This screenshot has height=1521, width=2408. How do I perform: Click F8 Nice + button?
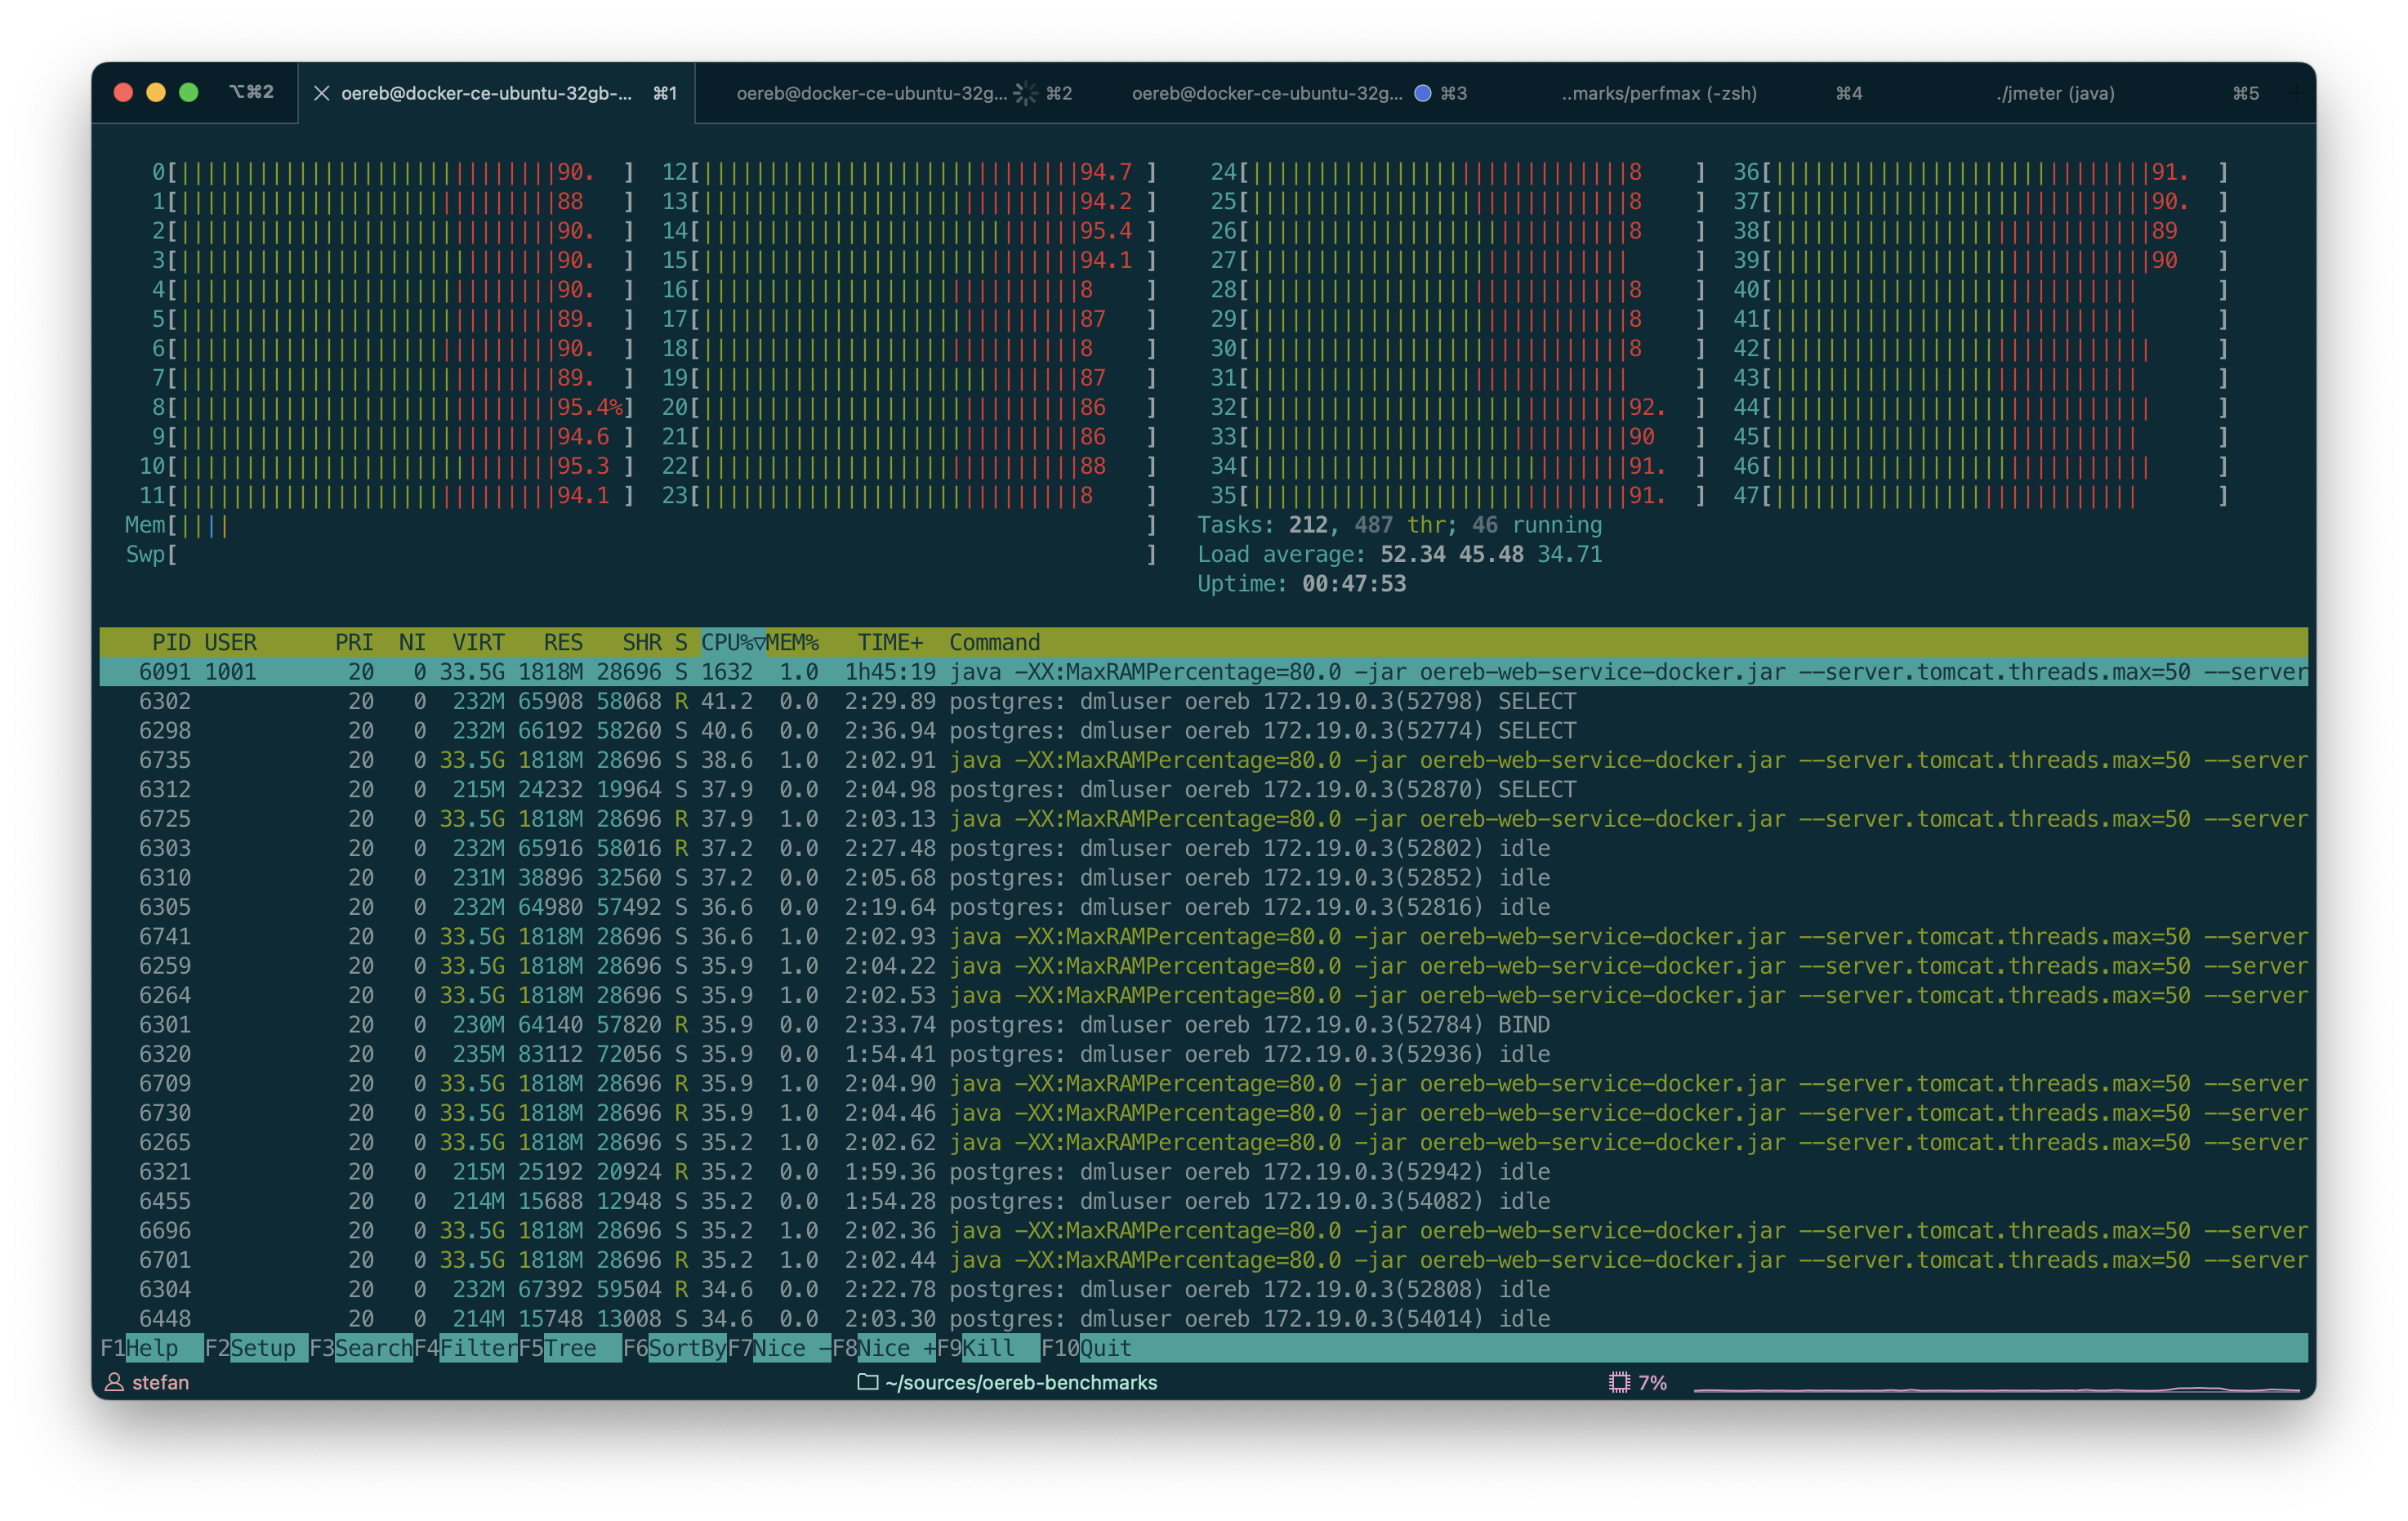[x=884, y=1348]
